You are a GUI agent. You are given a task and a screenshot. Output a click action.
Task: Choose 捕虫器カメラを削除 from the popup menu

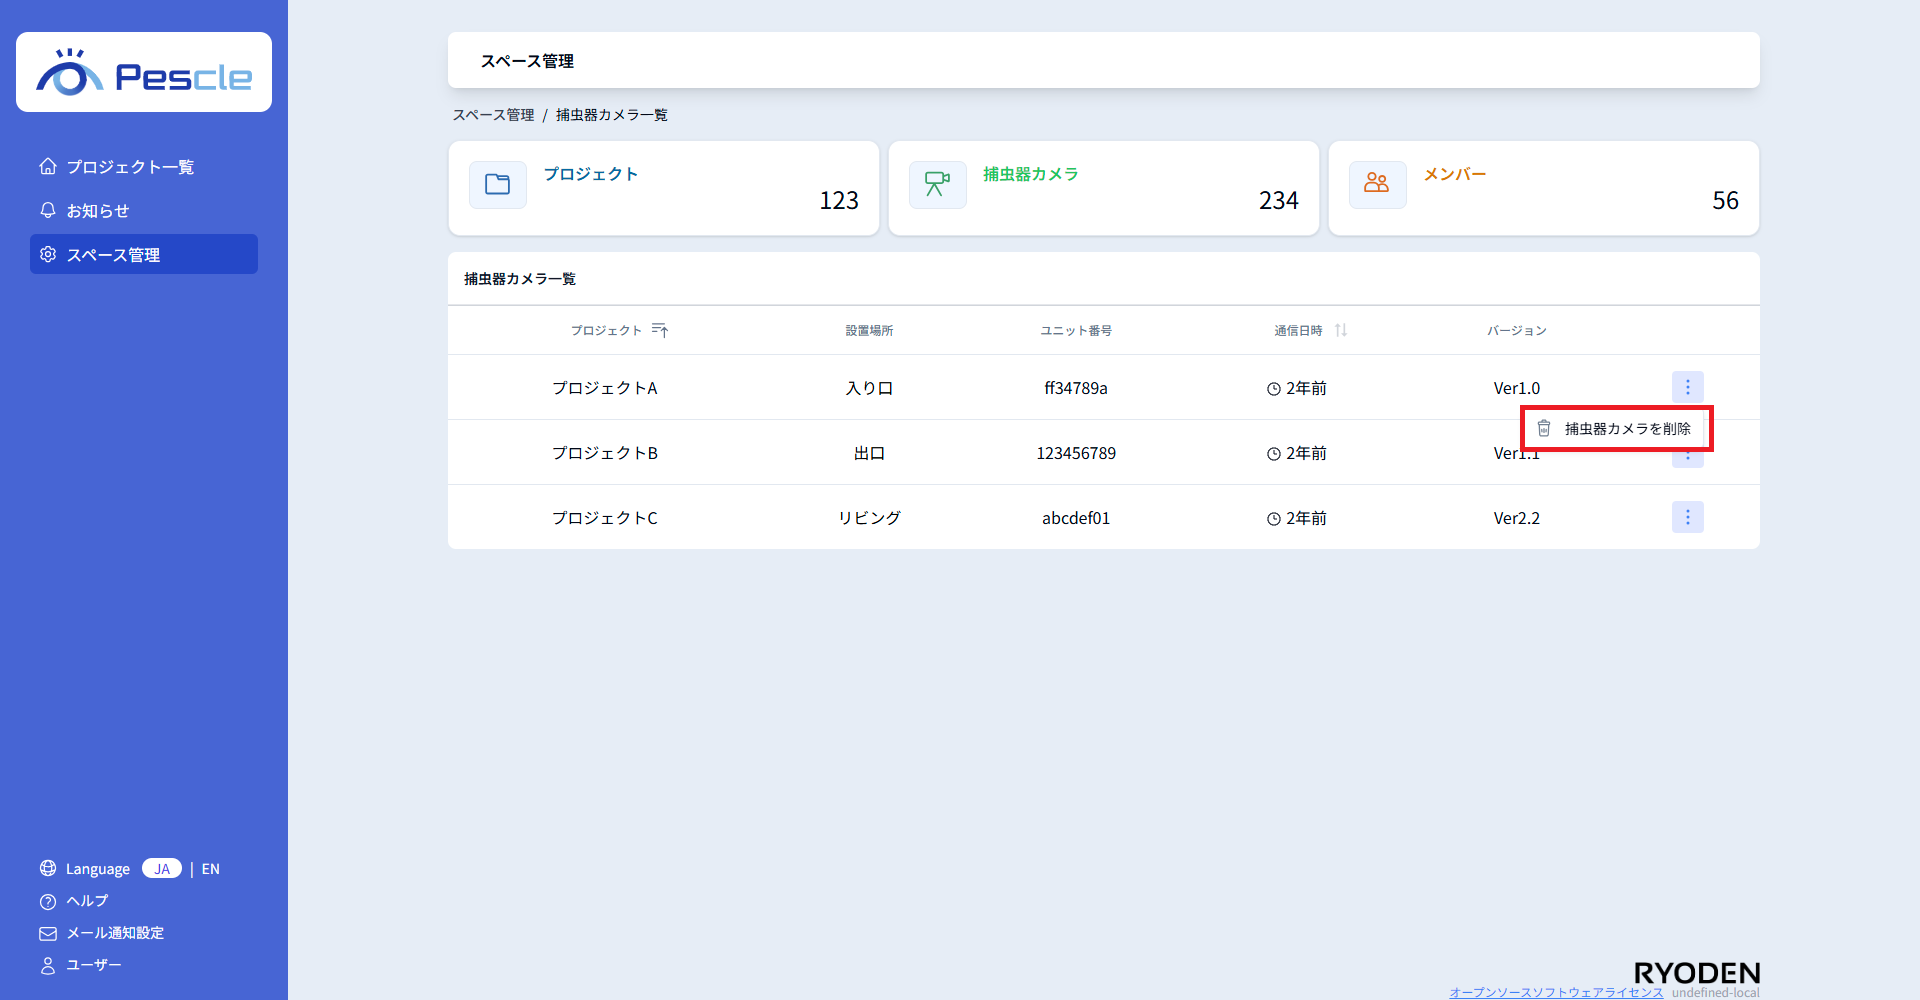coord(1616,429)
